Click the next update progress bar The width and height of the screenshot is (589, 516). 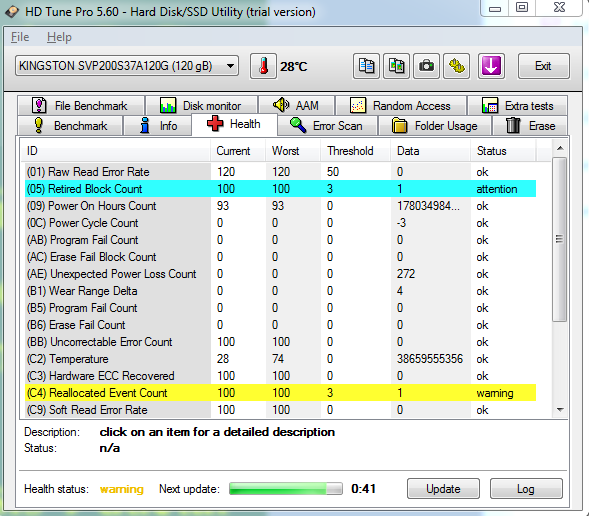(x=286, y=489)
